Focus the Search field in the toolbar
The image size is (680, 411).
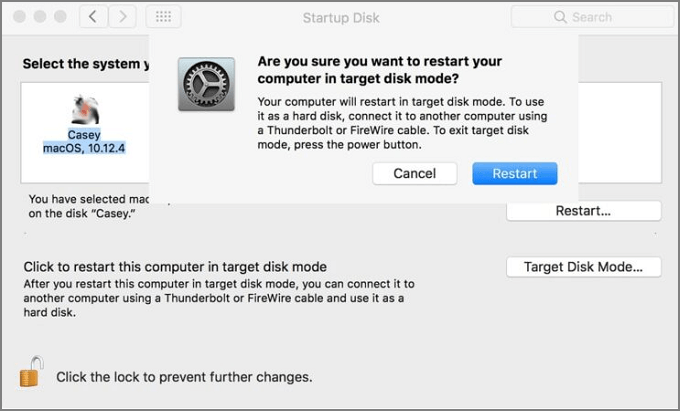(x=600, y=17)
